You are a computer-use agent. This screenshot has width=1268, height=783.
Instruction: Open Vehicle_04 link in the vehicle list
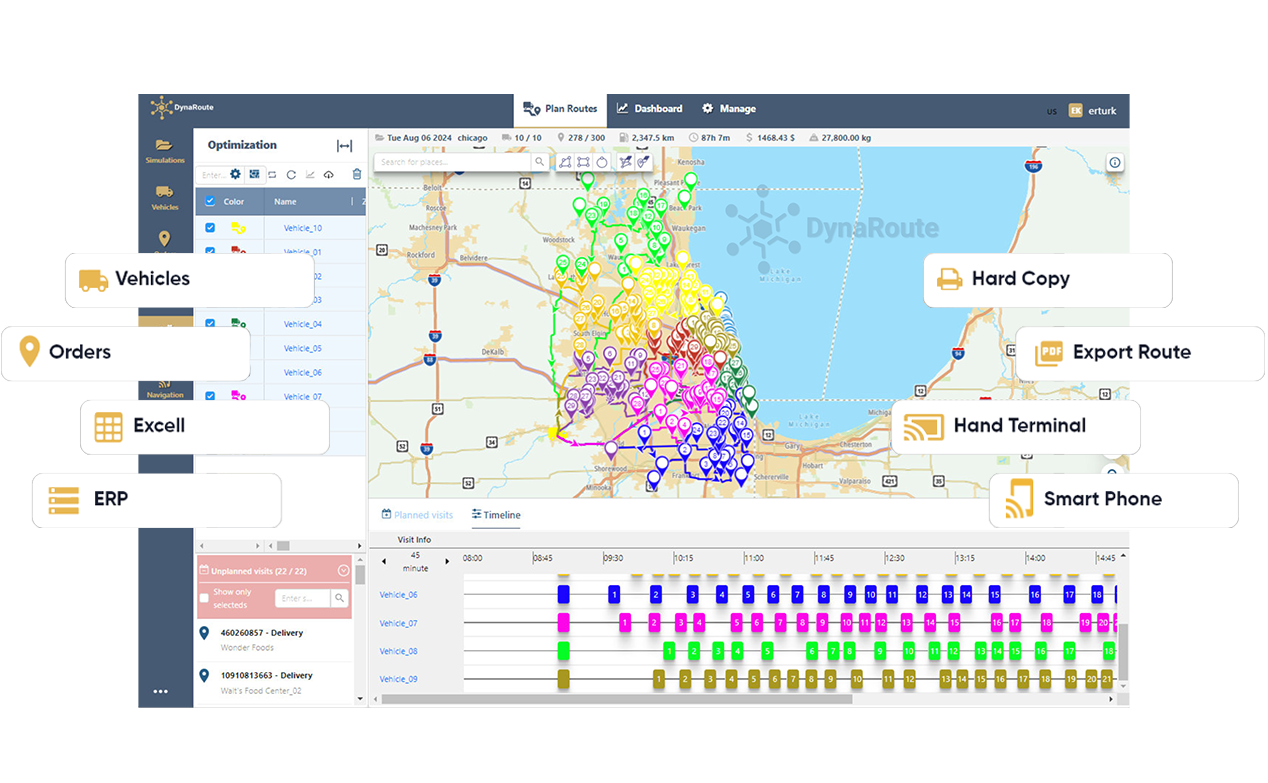click(x=303, y=324)
